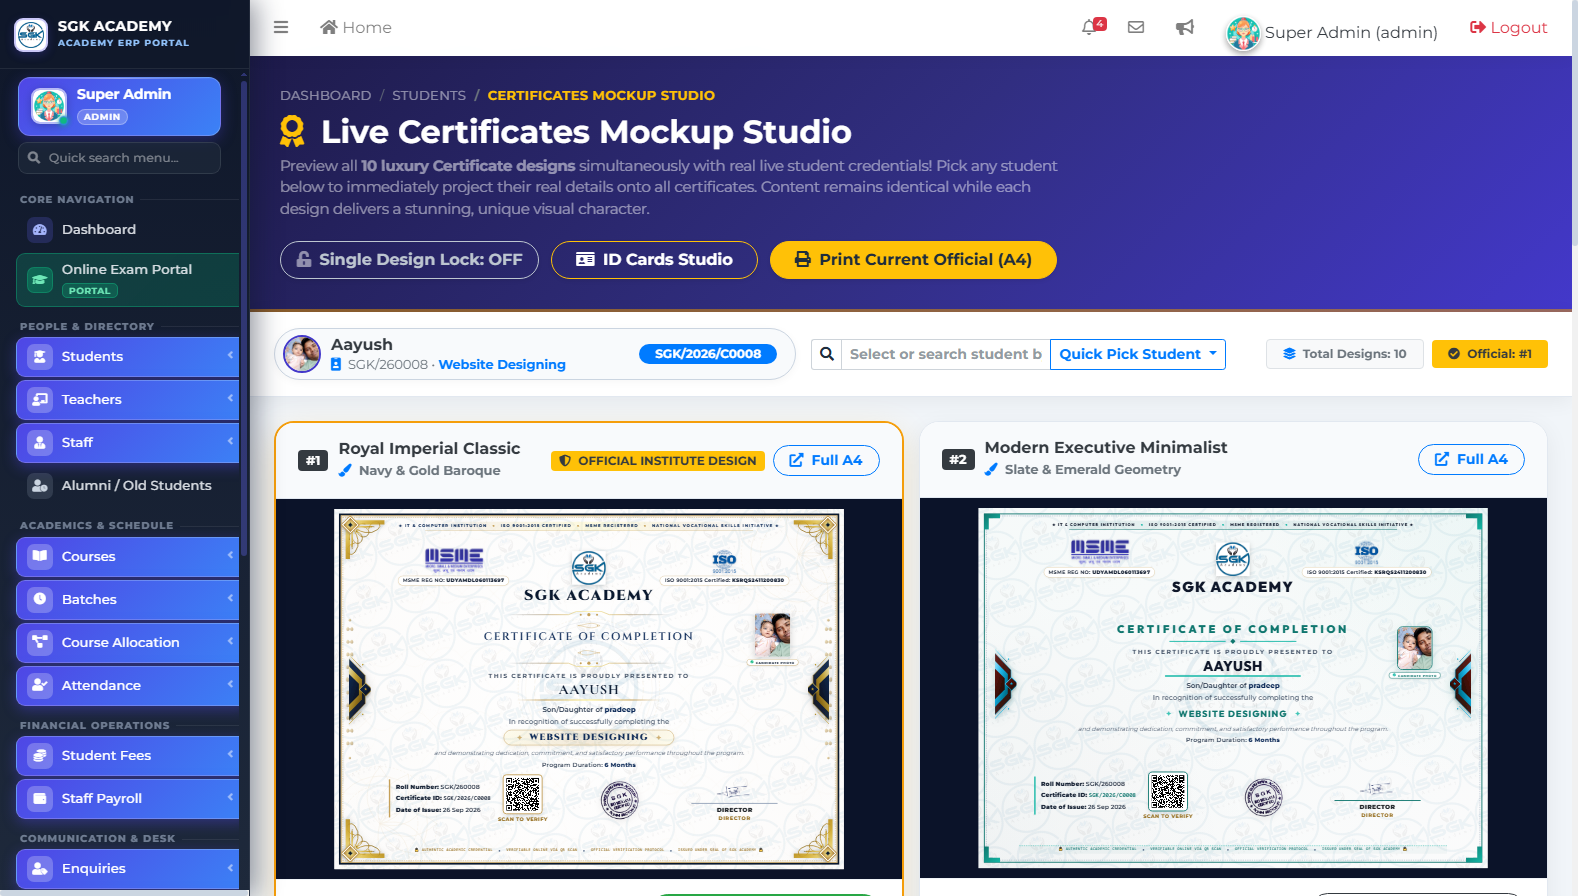Click the Student Fees coins icon
Screen dimensions: 1578x896
tap(40, 755)
